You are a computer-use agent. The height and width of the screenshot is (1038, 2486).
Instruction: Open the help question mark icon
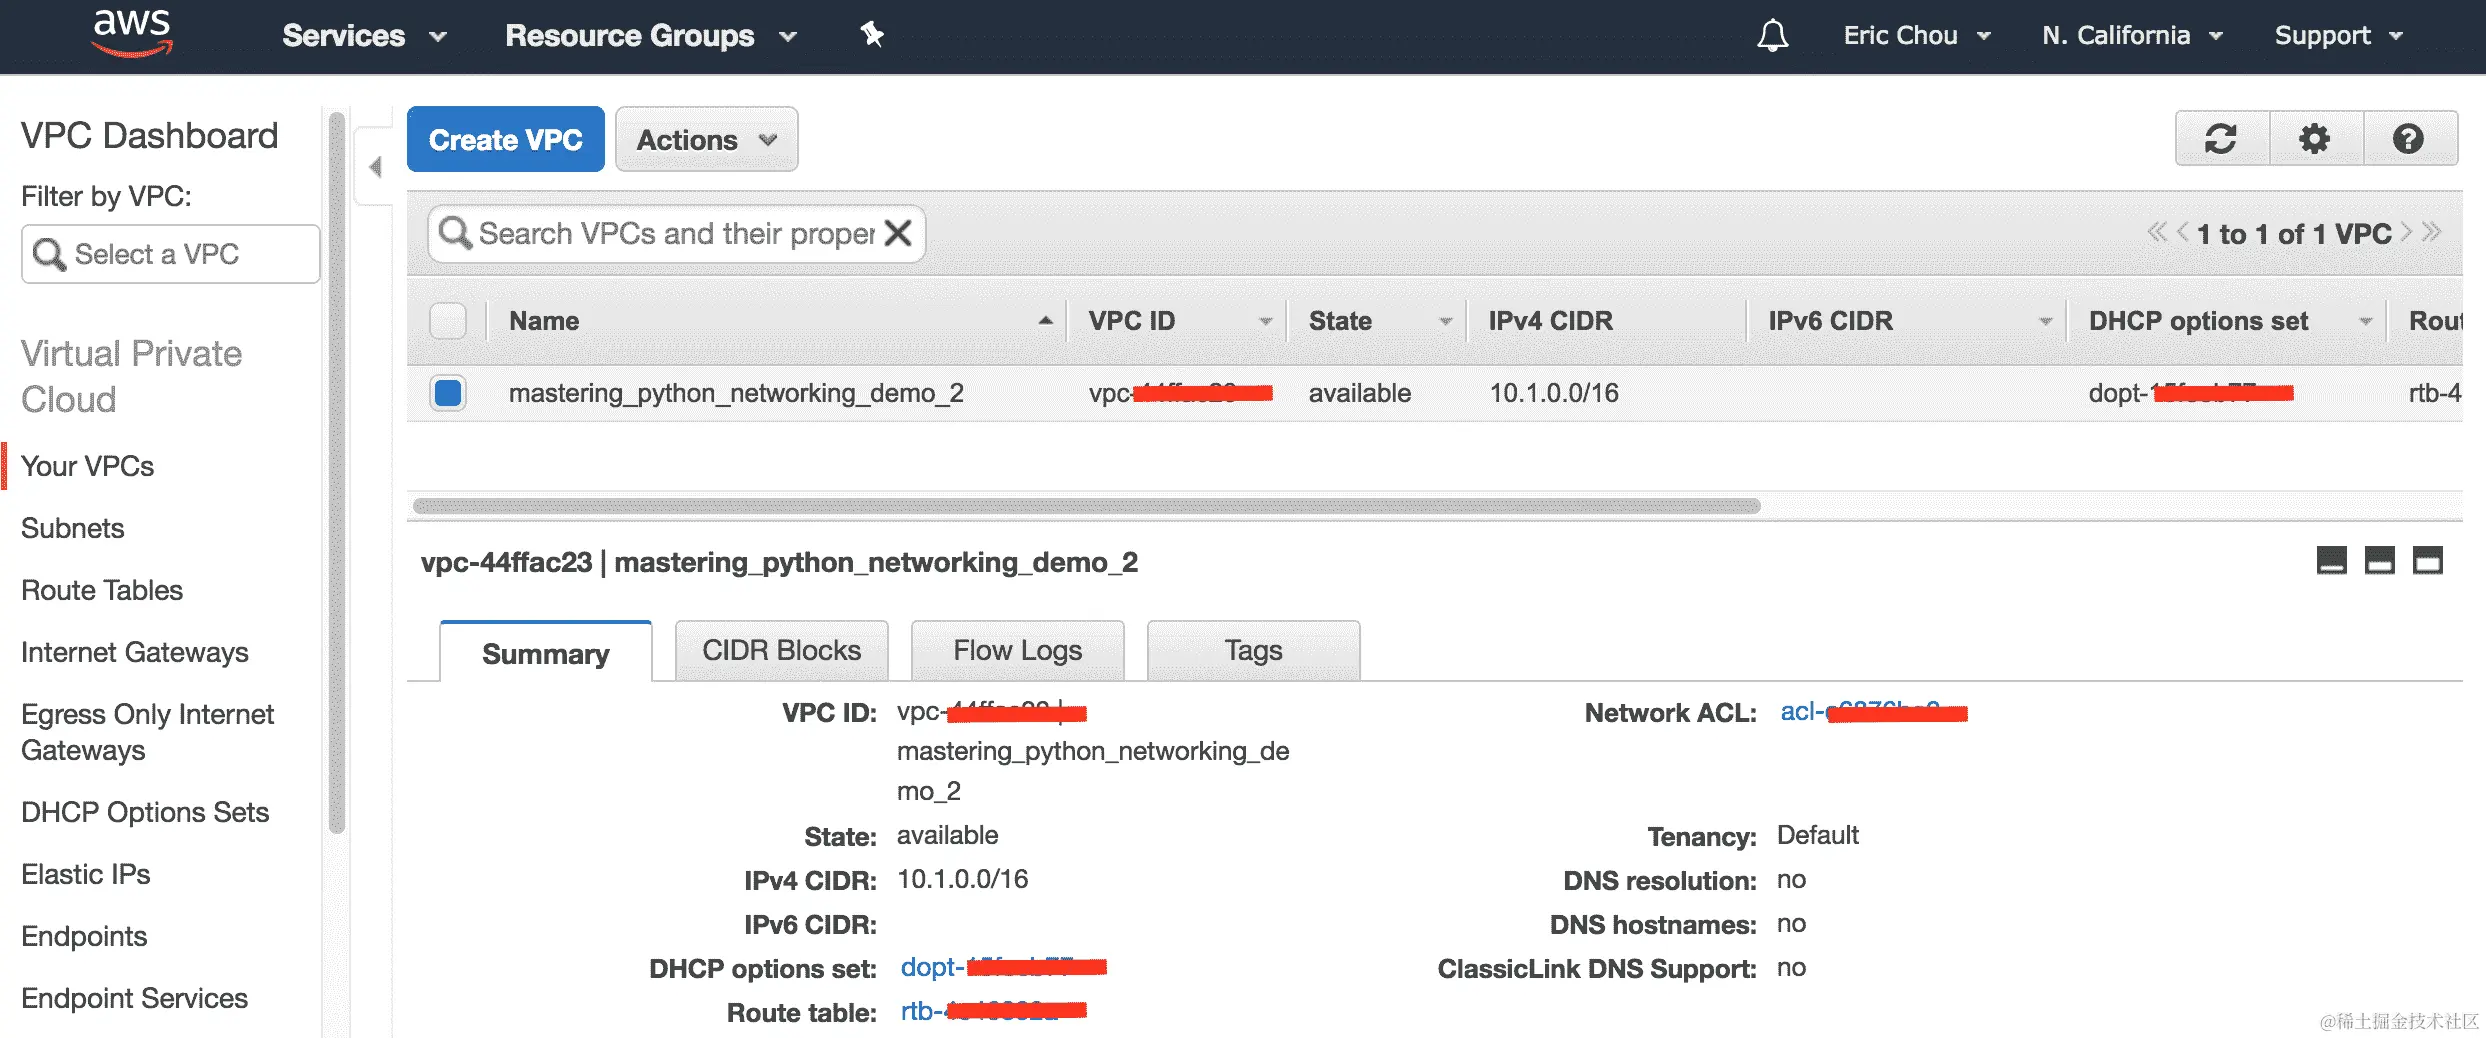click(x=2408, y=139)
